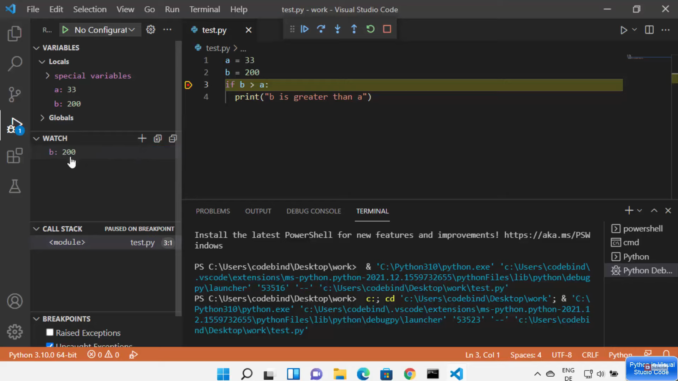
Task: Select the cmd terminal
Action: tap(641, 242)
